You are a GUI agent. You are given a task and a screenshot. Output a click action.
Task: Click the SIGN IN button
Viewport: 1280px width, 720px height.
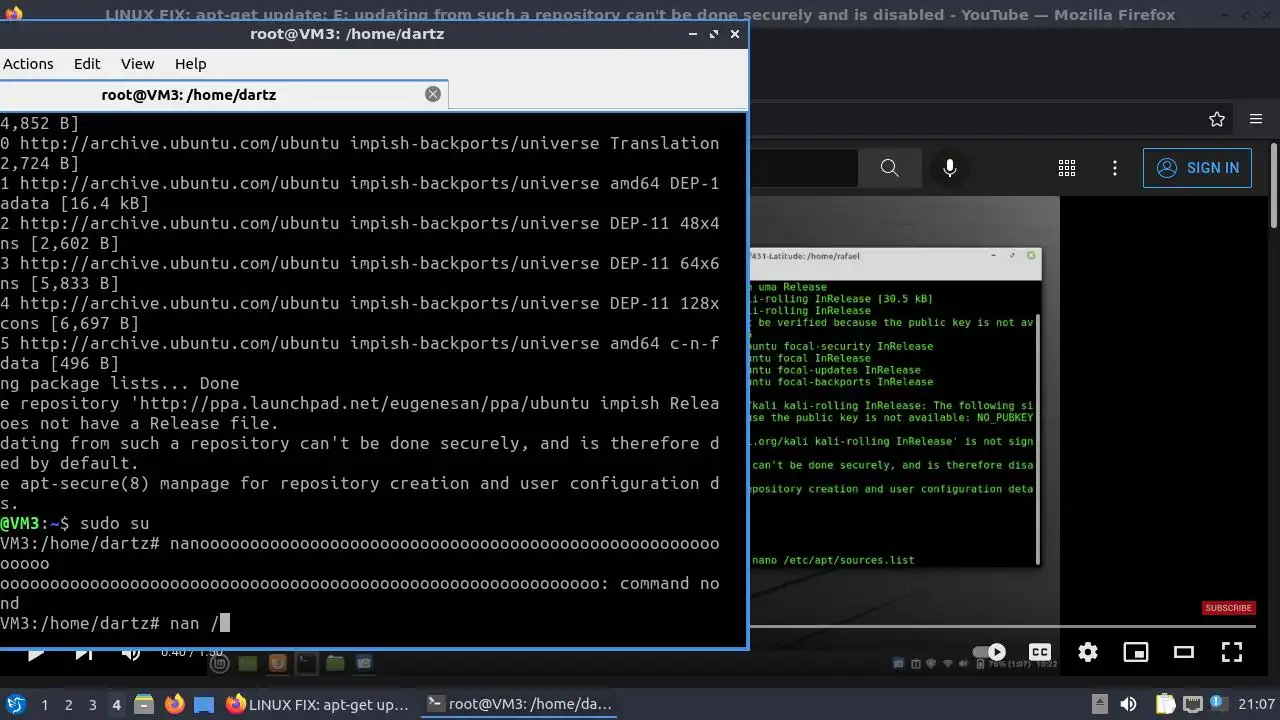pyautogui.click(x=1197, y=168)
